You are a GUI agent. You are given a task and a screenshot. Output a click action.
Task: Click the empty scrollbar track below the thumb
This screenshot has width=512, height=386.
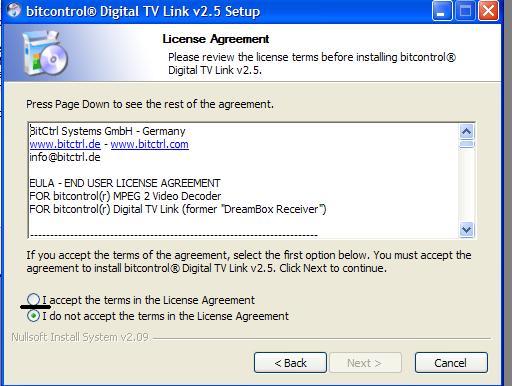click(x=467, y=185)
